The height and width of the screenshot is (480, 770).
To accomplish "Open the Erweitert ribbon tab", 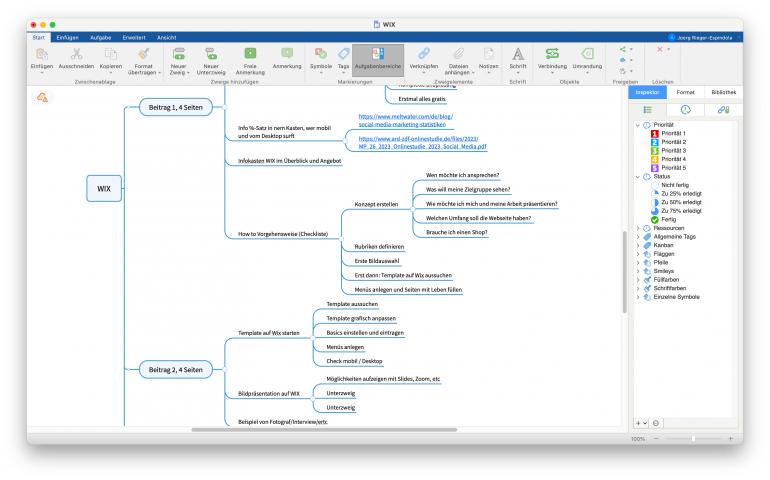I will [x=134, y=37].
